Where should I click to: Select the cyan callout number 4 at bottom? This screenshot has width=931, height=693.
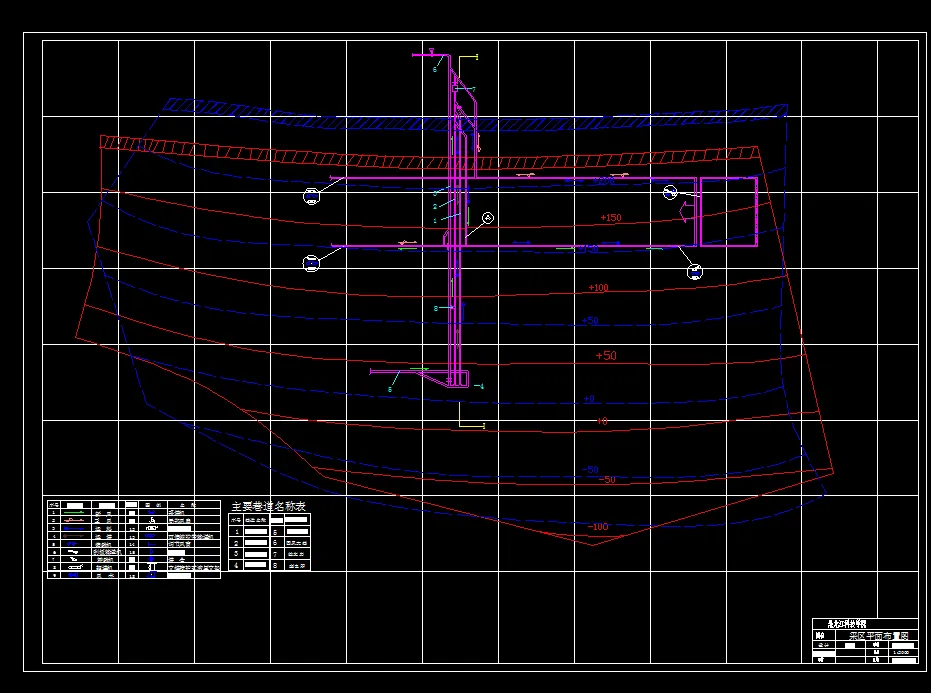482,387
